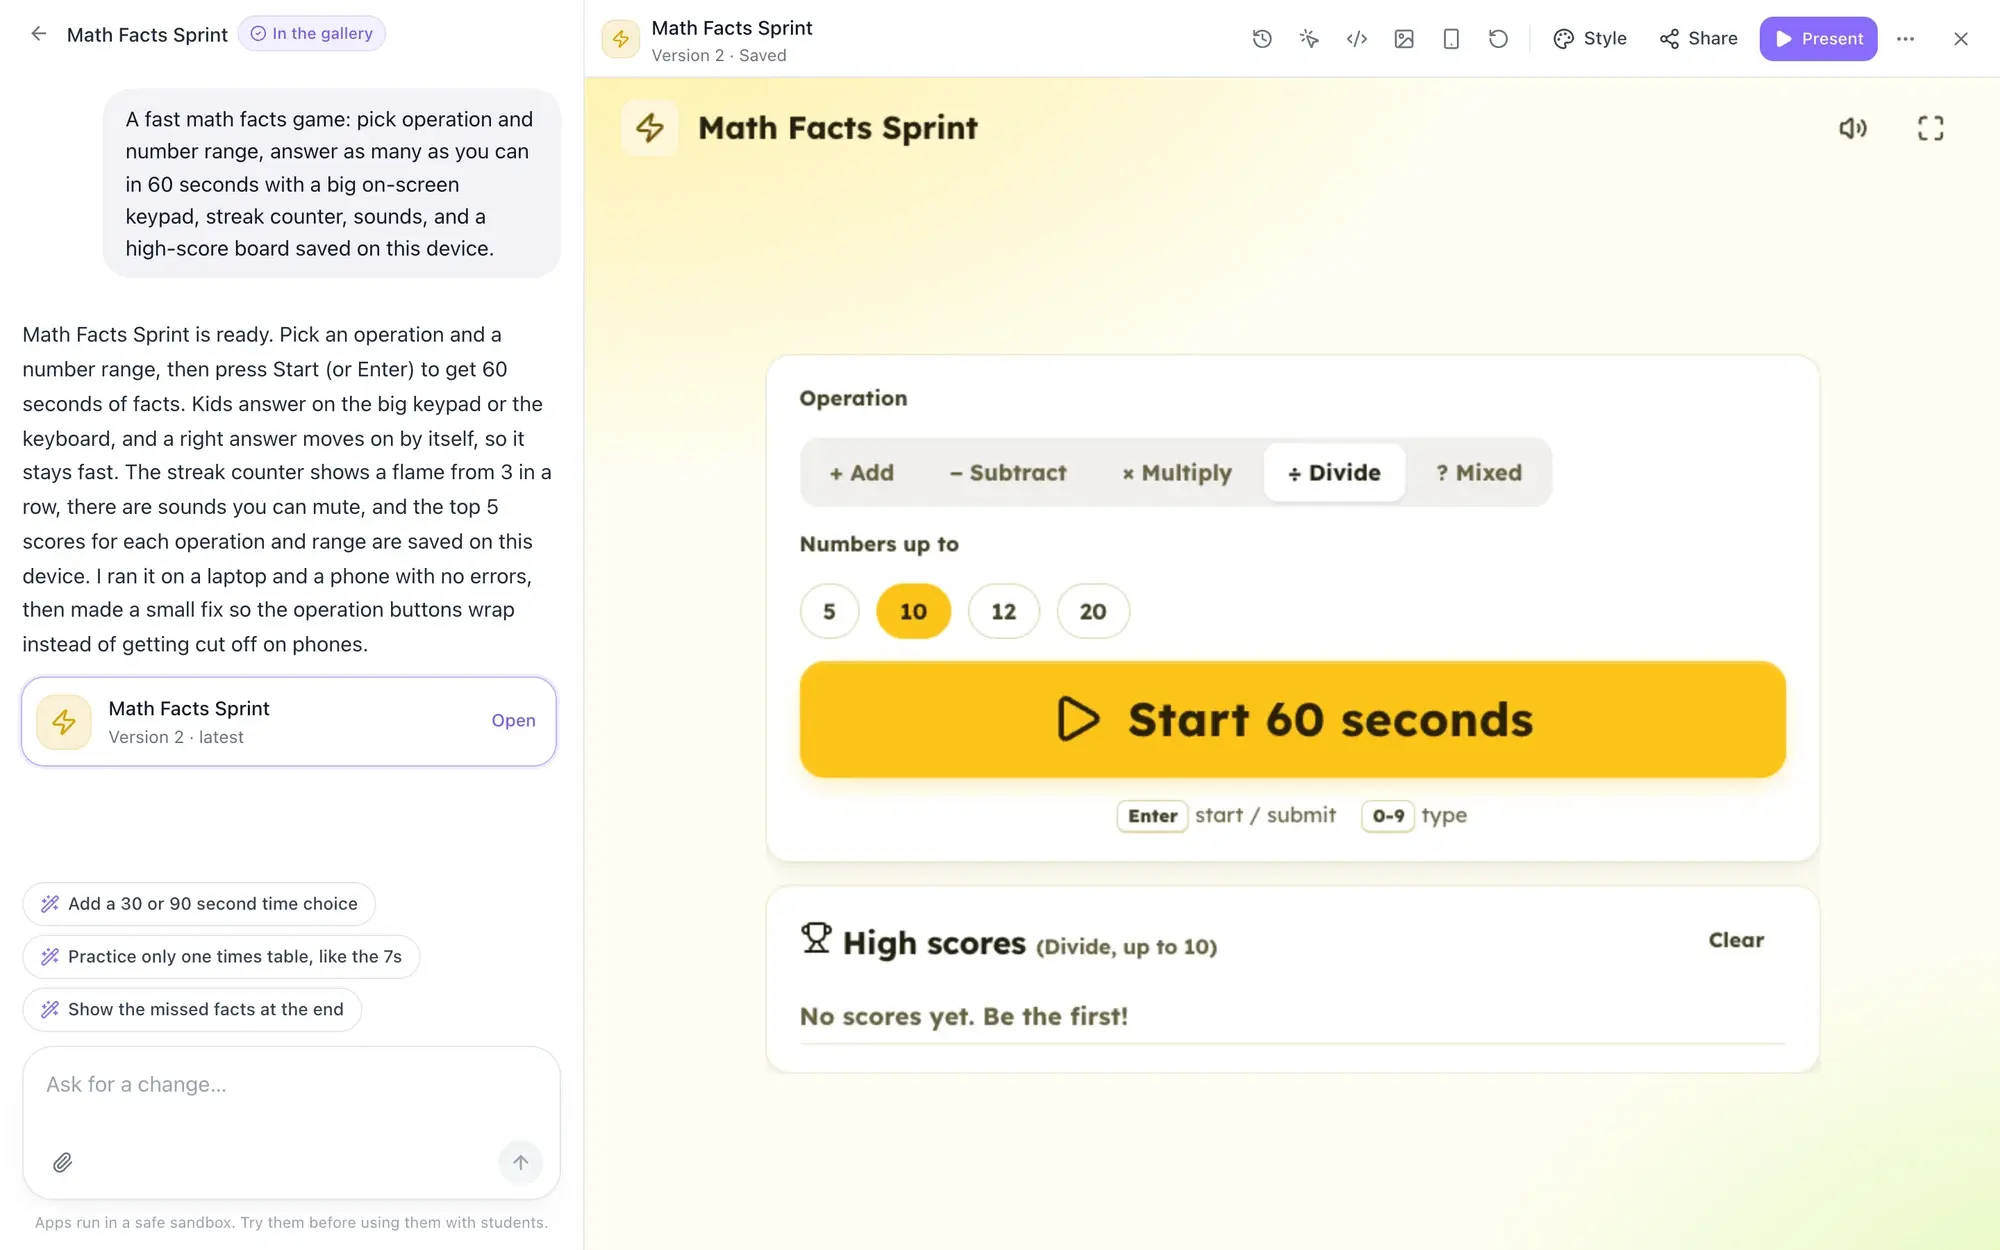Focus the 'Ask for a change...' input
The height and width of the screenshot is (1250, 2000).
click(x=290, y=1085)
